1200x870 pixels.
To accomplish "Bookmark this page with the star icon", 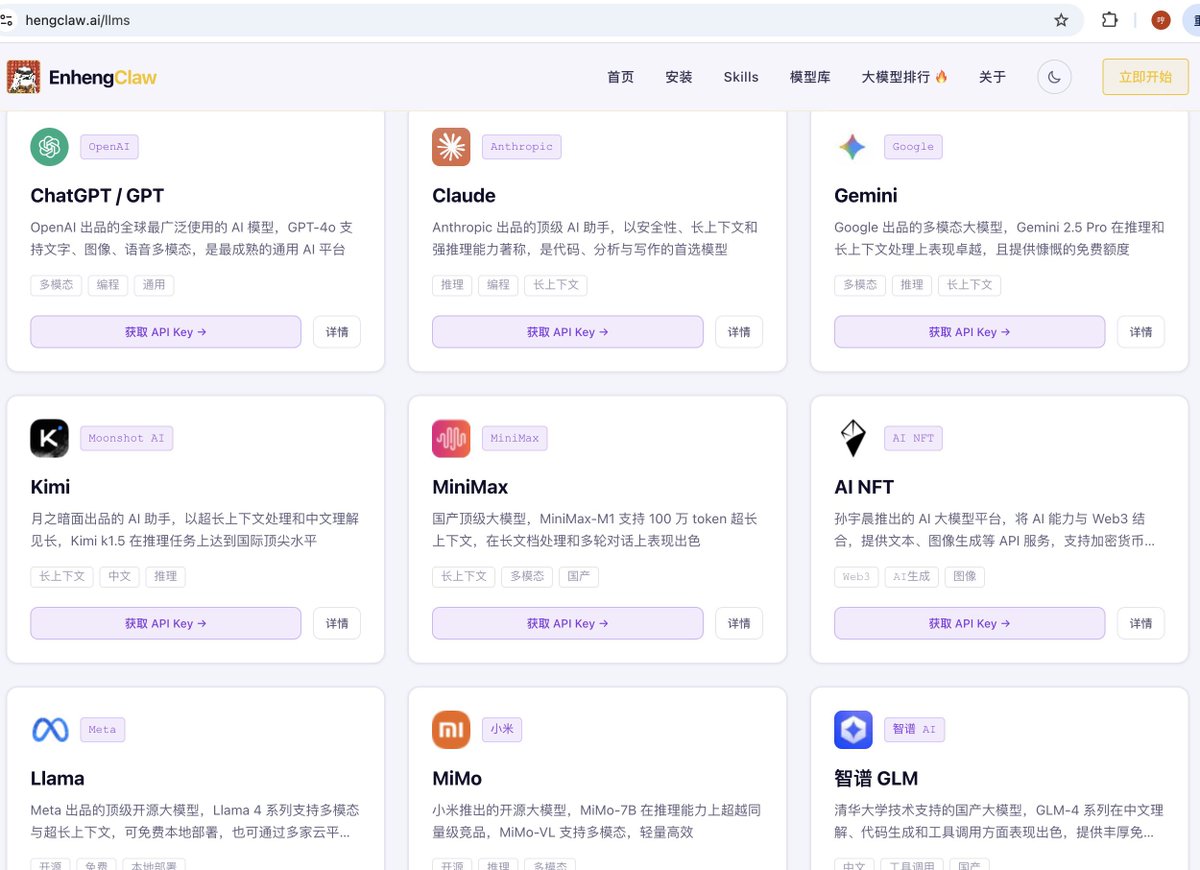I will 1061,20.
